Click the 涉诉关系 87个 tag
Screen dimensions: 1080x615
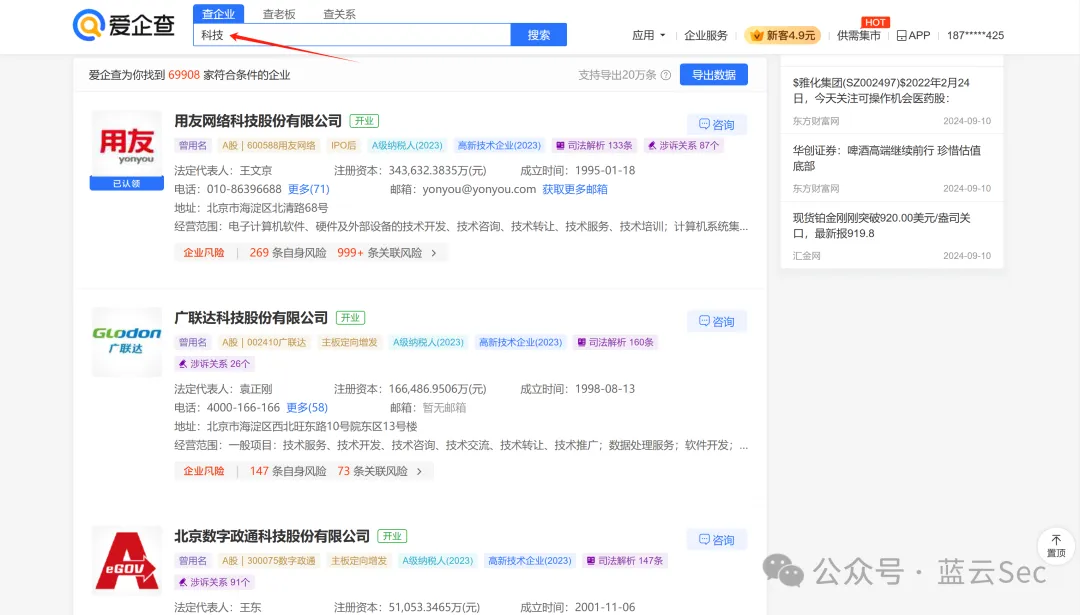pyautogui.click(x=683, y=145)
